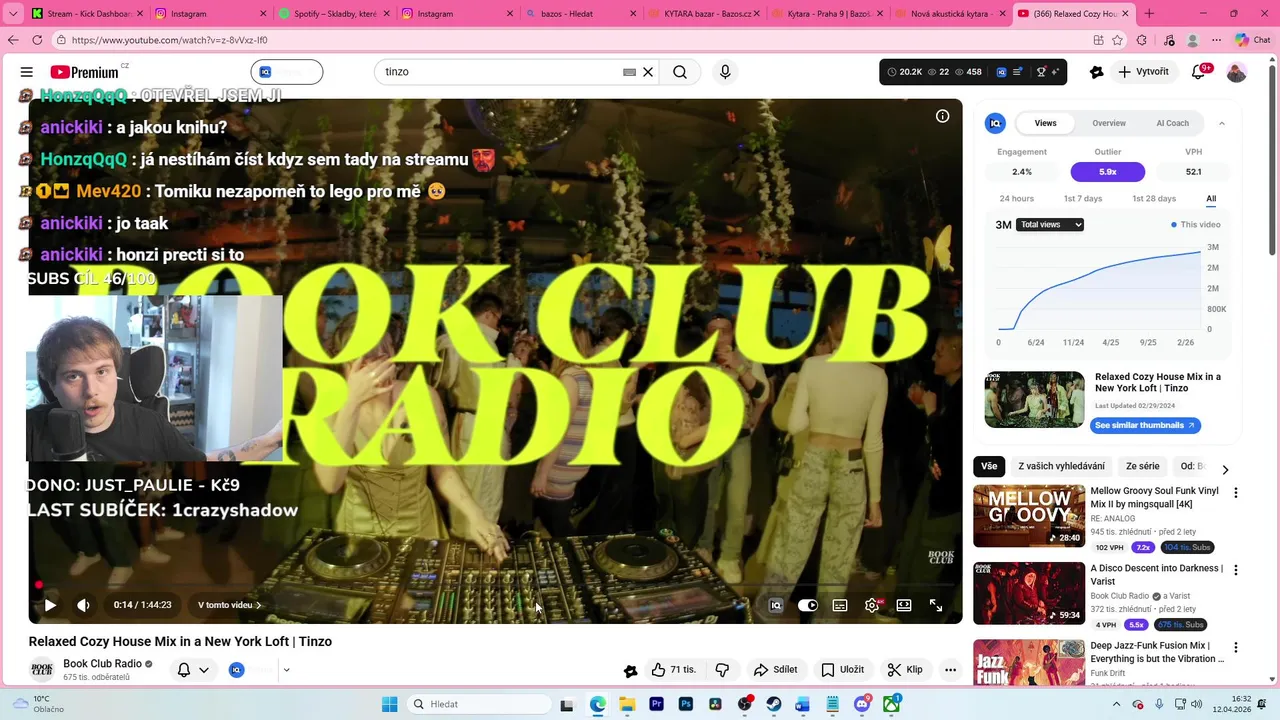The image size is (1280, 720).
Task: Switch to the Spotify browser tab
Action: click(335, 14)
